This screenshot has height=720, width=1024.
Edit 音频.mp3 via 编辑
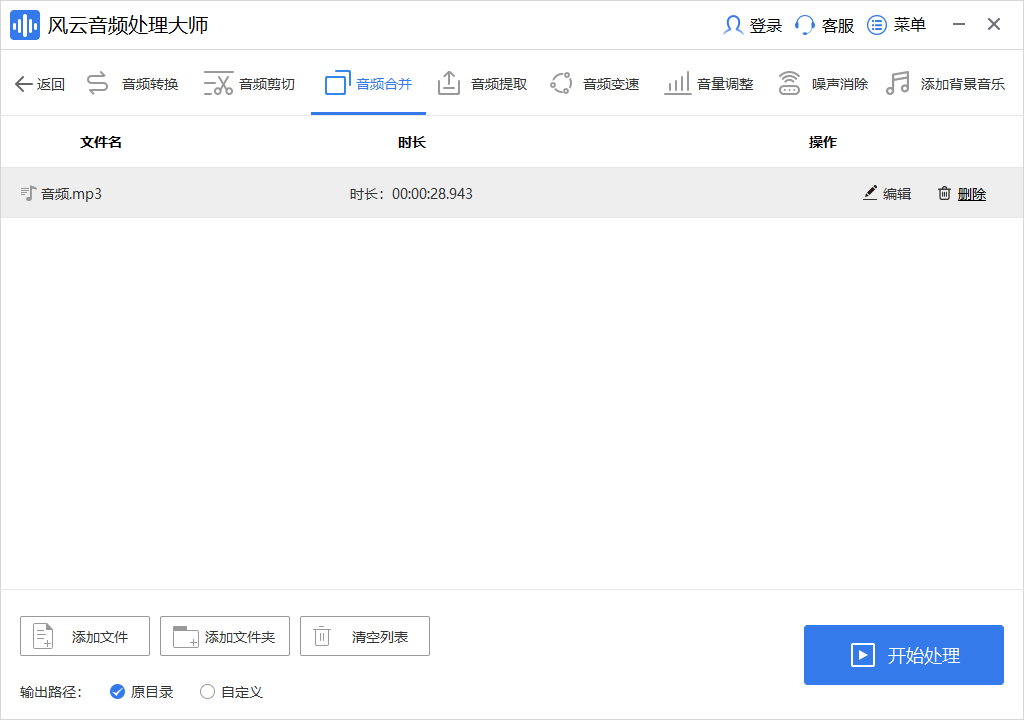(x=897, y=194)
